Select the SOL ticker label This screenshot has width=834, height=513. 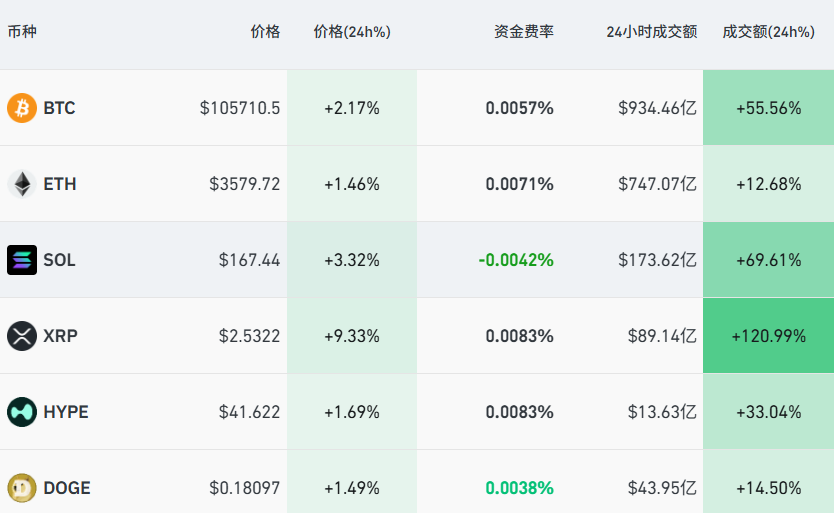59,260
